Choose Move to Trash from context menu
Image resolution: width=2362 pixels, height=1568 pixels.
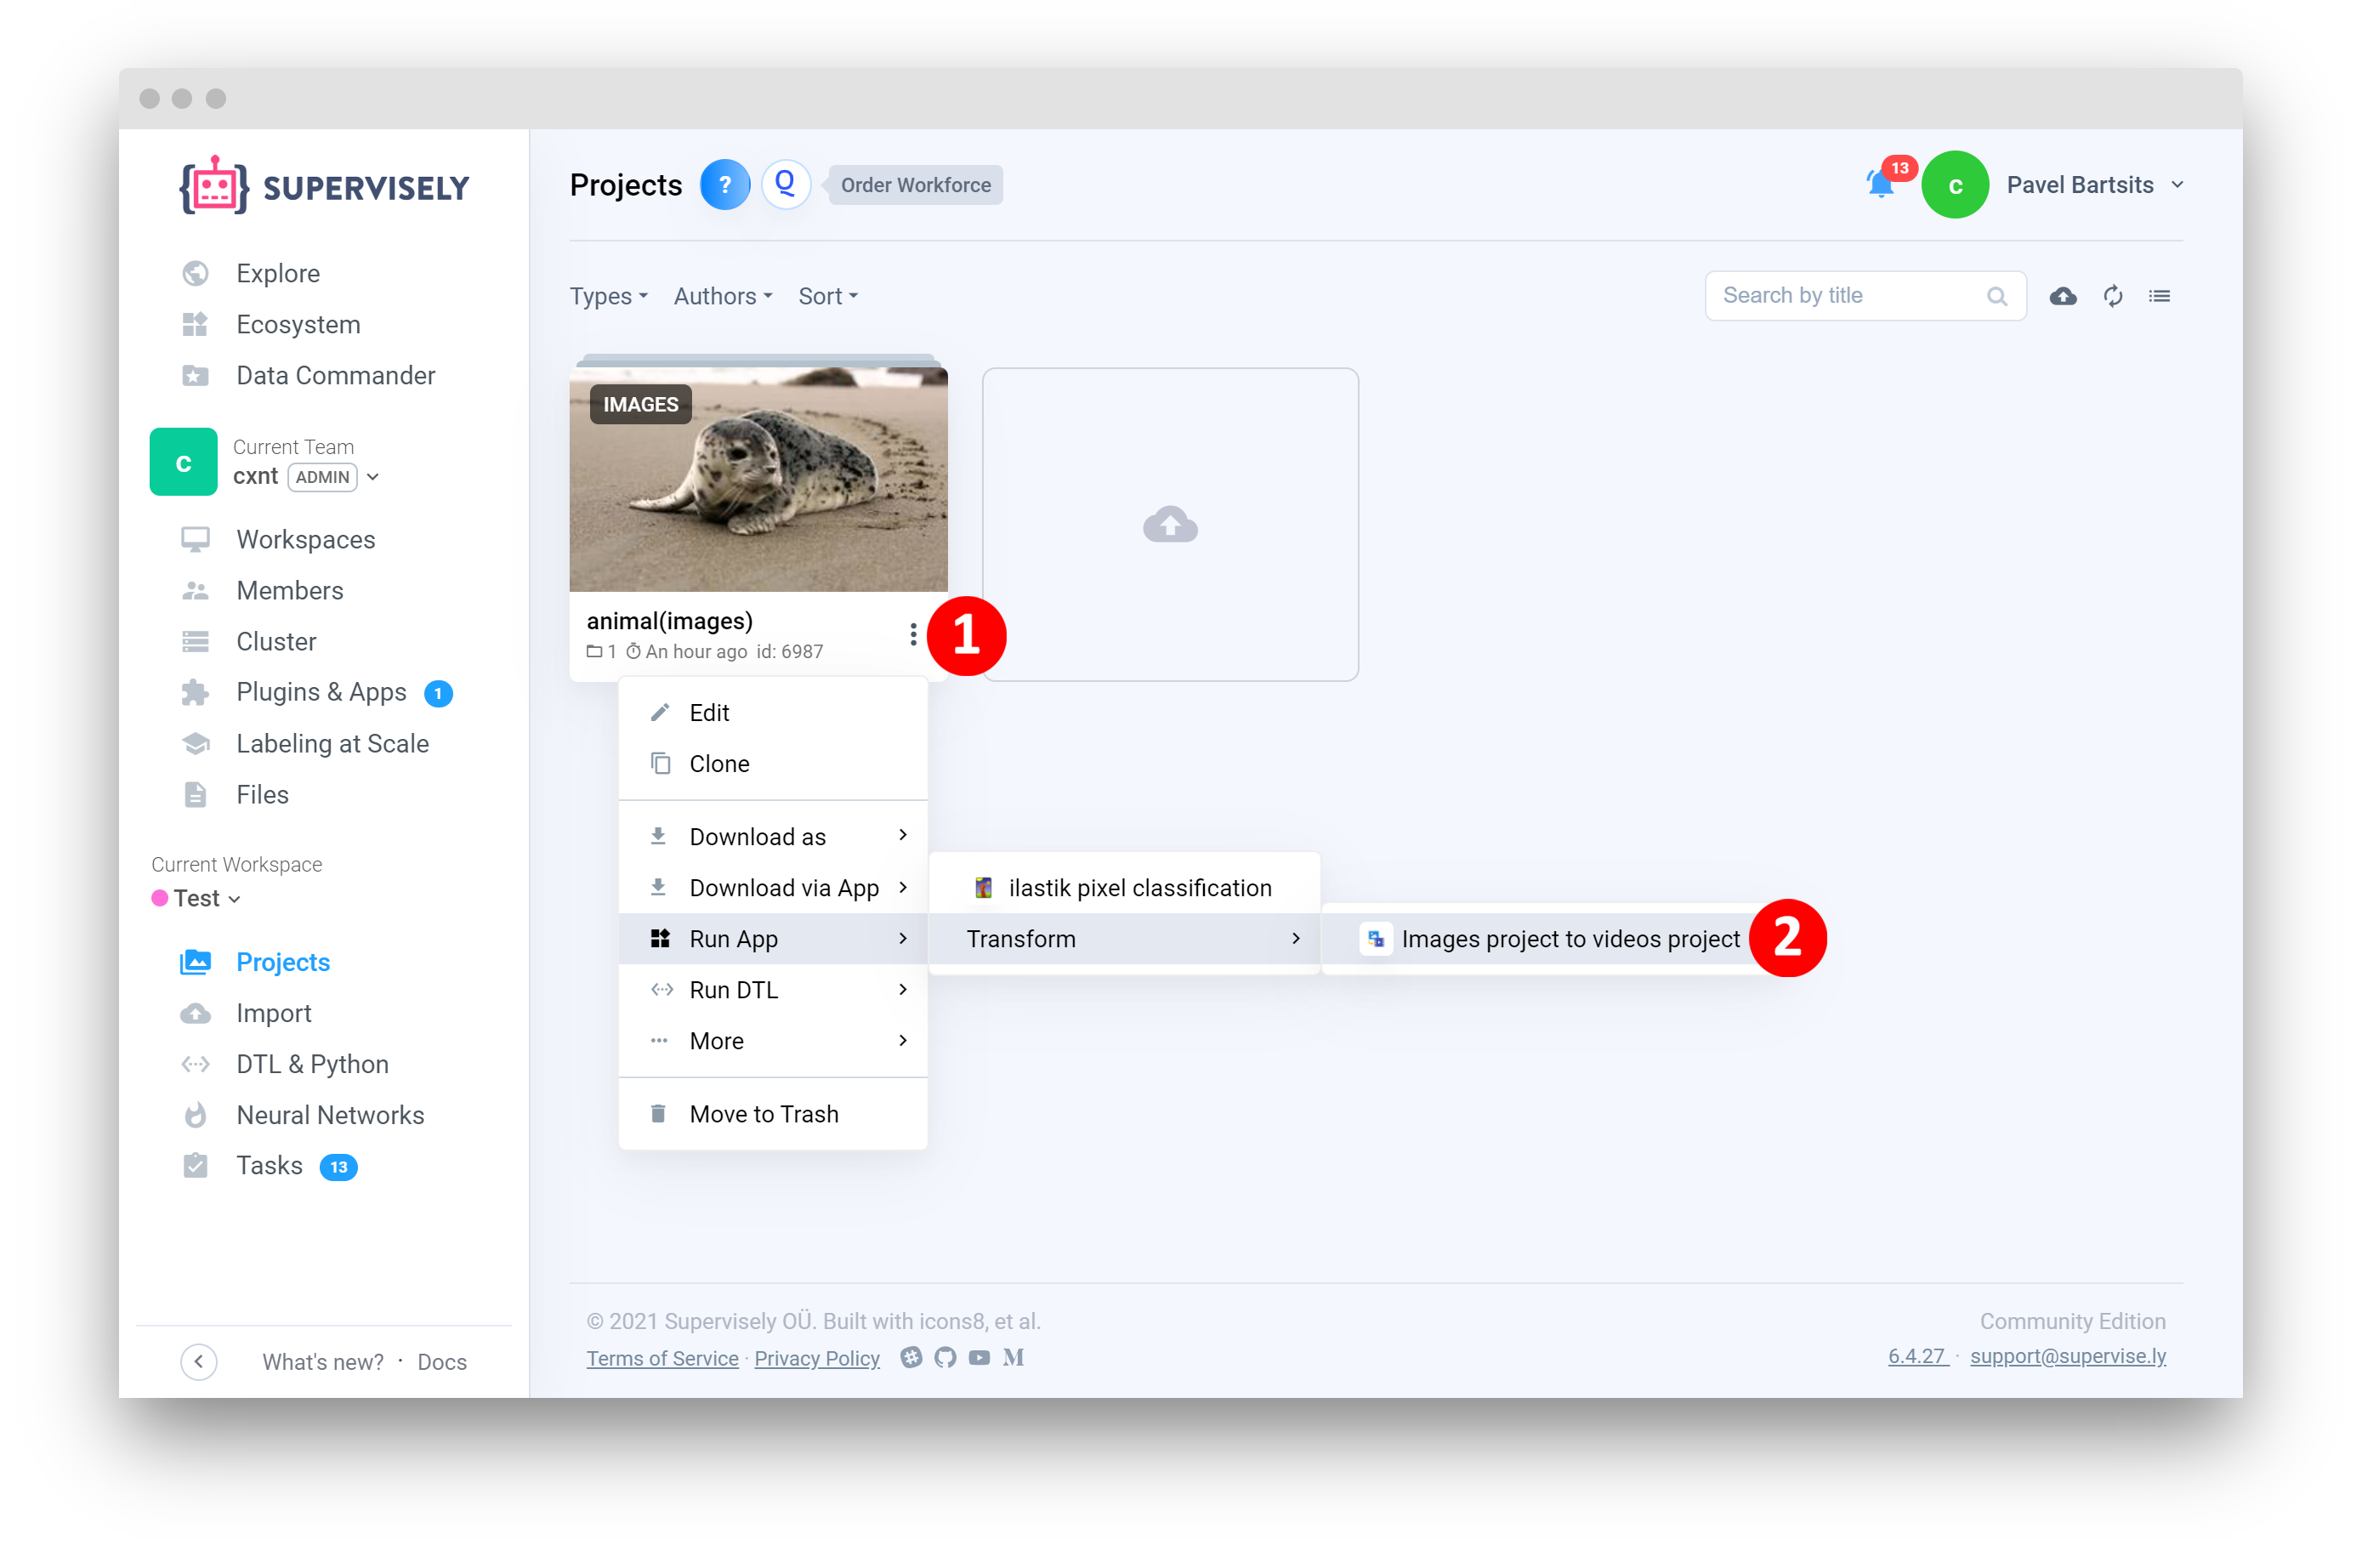pos(764,1114)
